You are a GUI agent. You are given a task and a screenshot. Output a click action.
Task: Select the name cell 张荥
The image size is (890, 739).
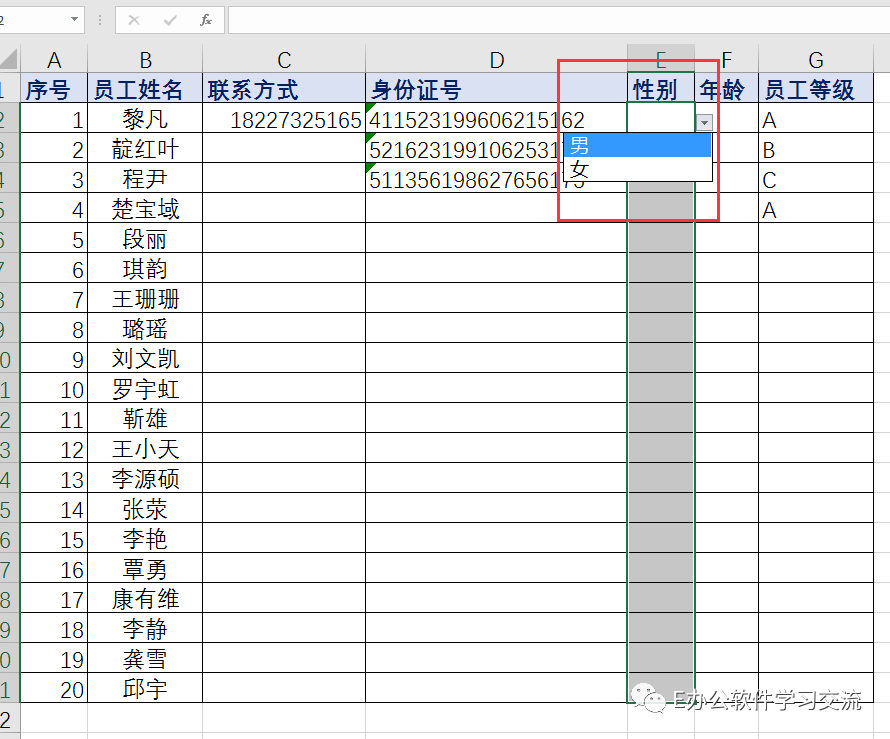pyautogui.click(x=145, y=509)
